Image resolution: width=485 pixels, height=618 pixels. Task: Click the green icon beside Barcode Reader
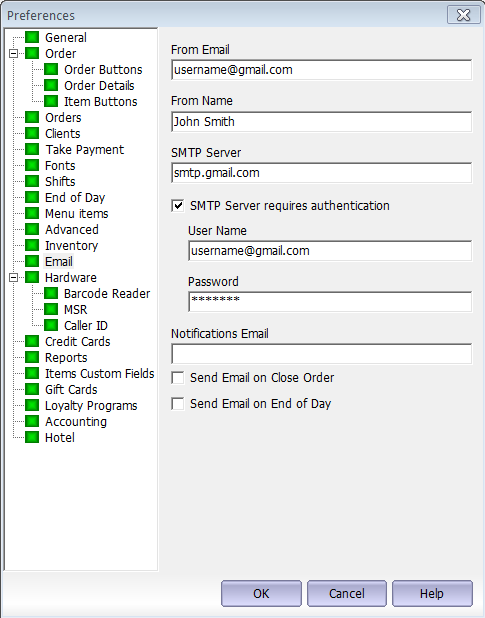[x=51, y=293]
